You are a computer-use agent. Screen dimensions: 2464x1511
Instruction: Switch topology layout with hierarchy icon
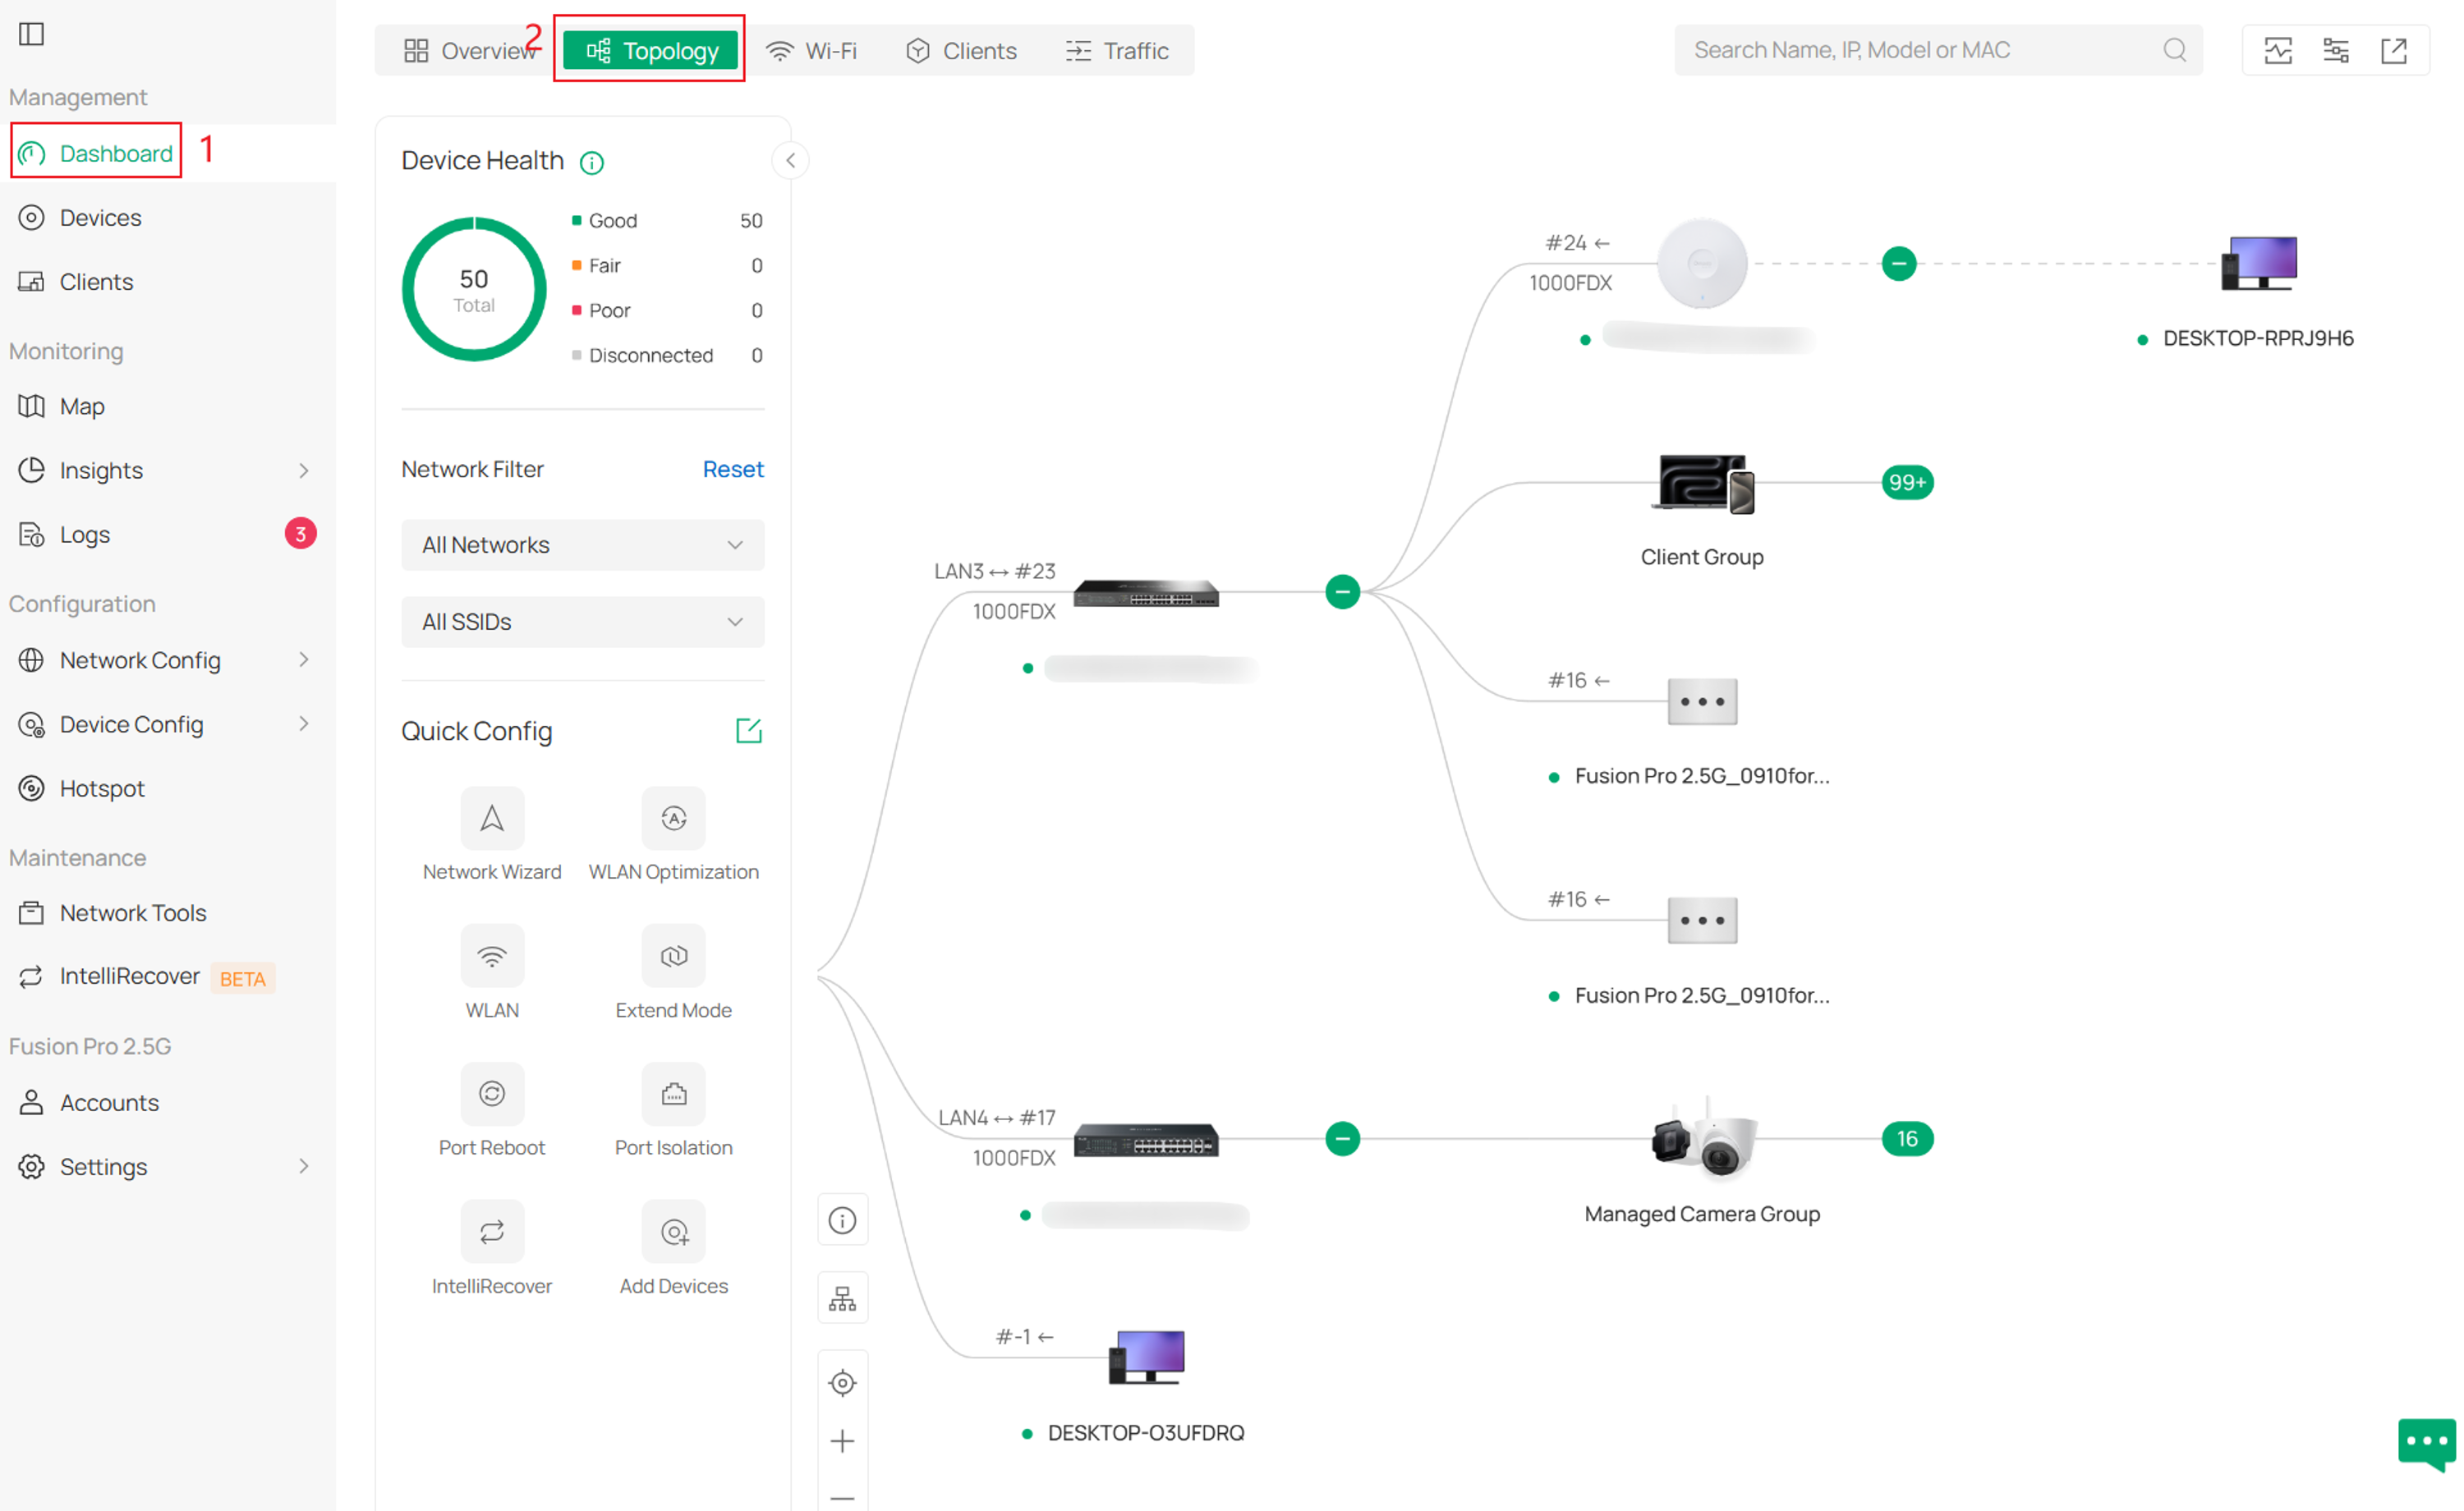click(x=843, y=1299)
